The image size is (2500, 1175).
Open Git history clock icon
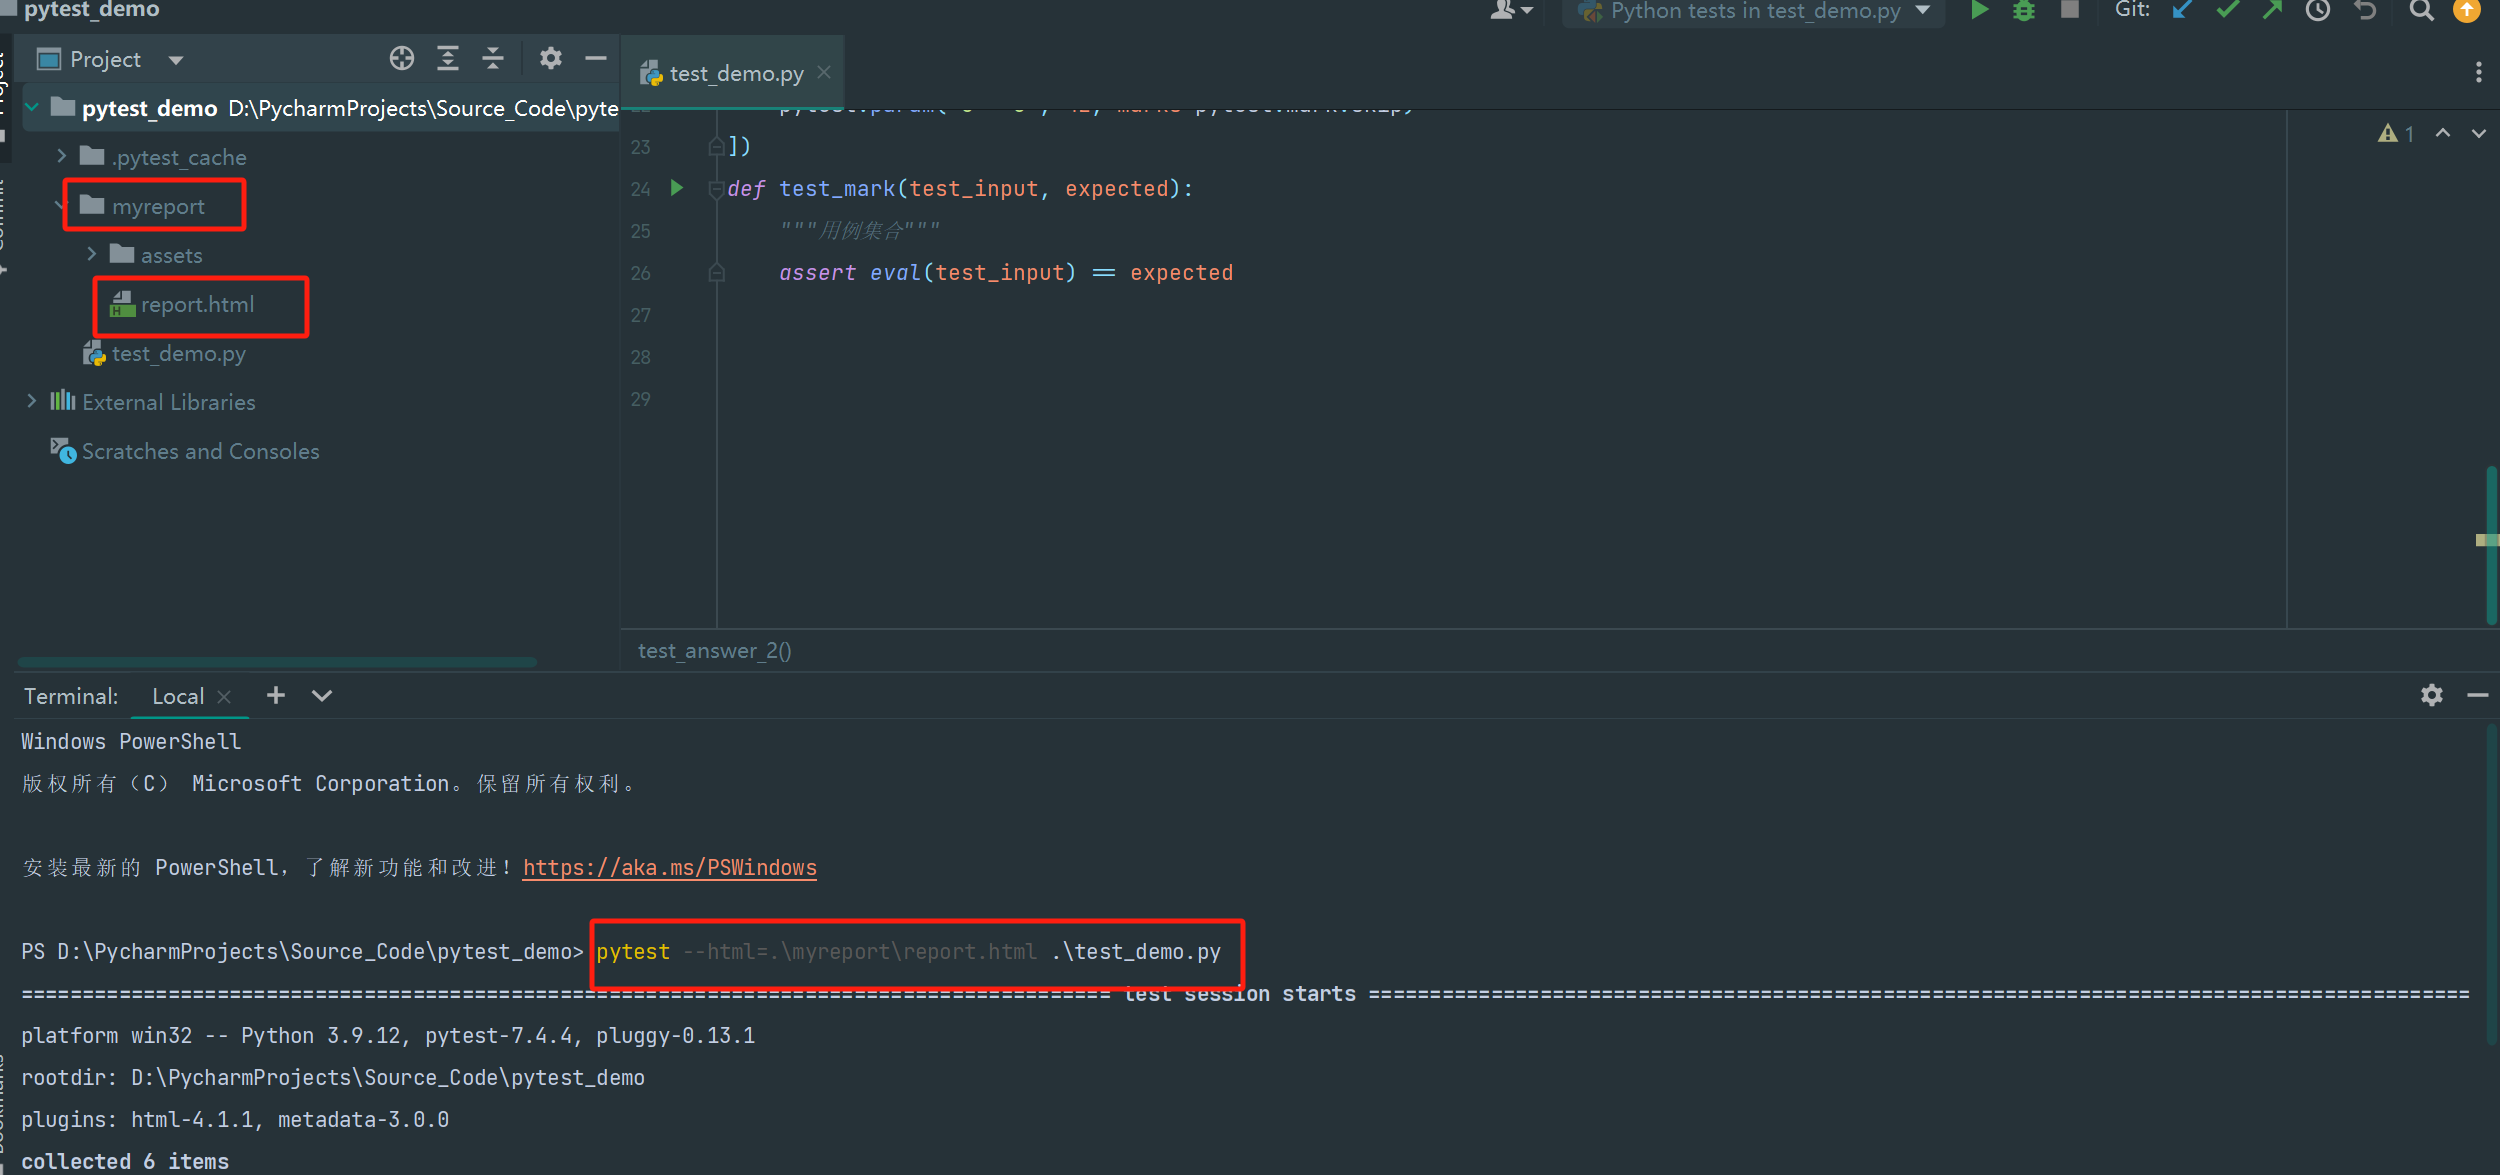pyautogui.click(x=2318, y=11)
